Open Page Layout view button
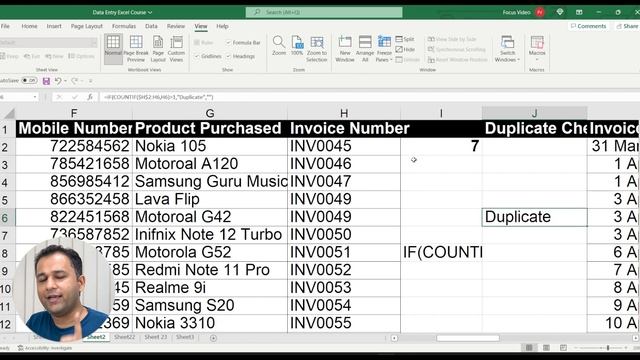Image resolution: width=640 pixels, height=360 pixels. tap(158, 48)
